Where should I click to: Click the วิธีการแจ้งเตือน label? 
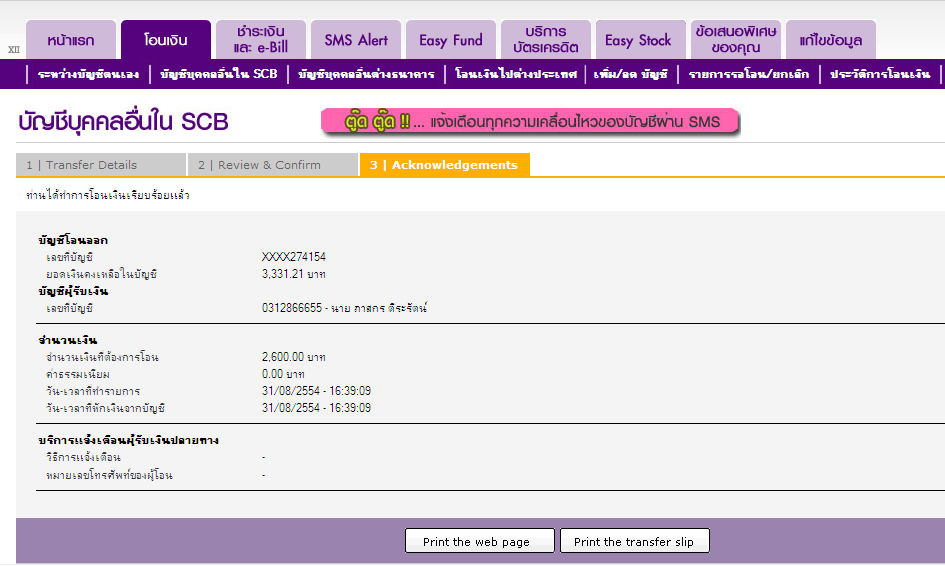click(x=83, y=458)
